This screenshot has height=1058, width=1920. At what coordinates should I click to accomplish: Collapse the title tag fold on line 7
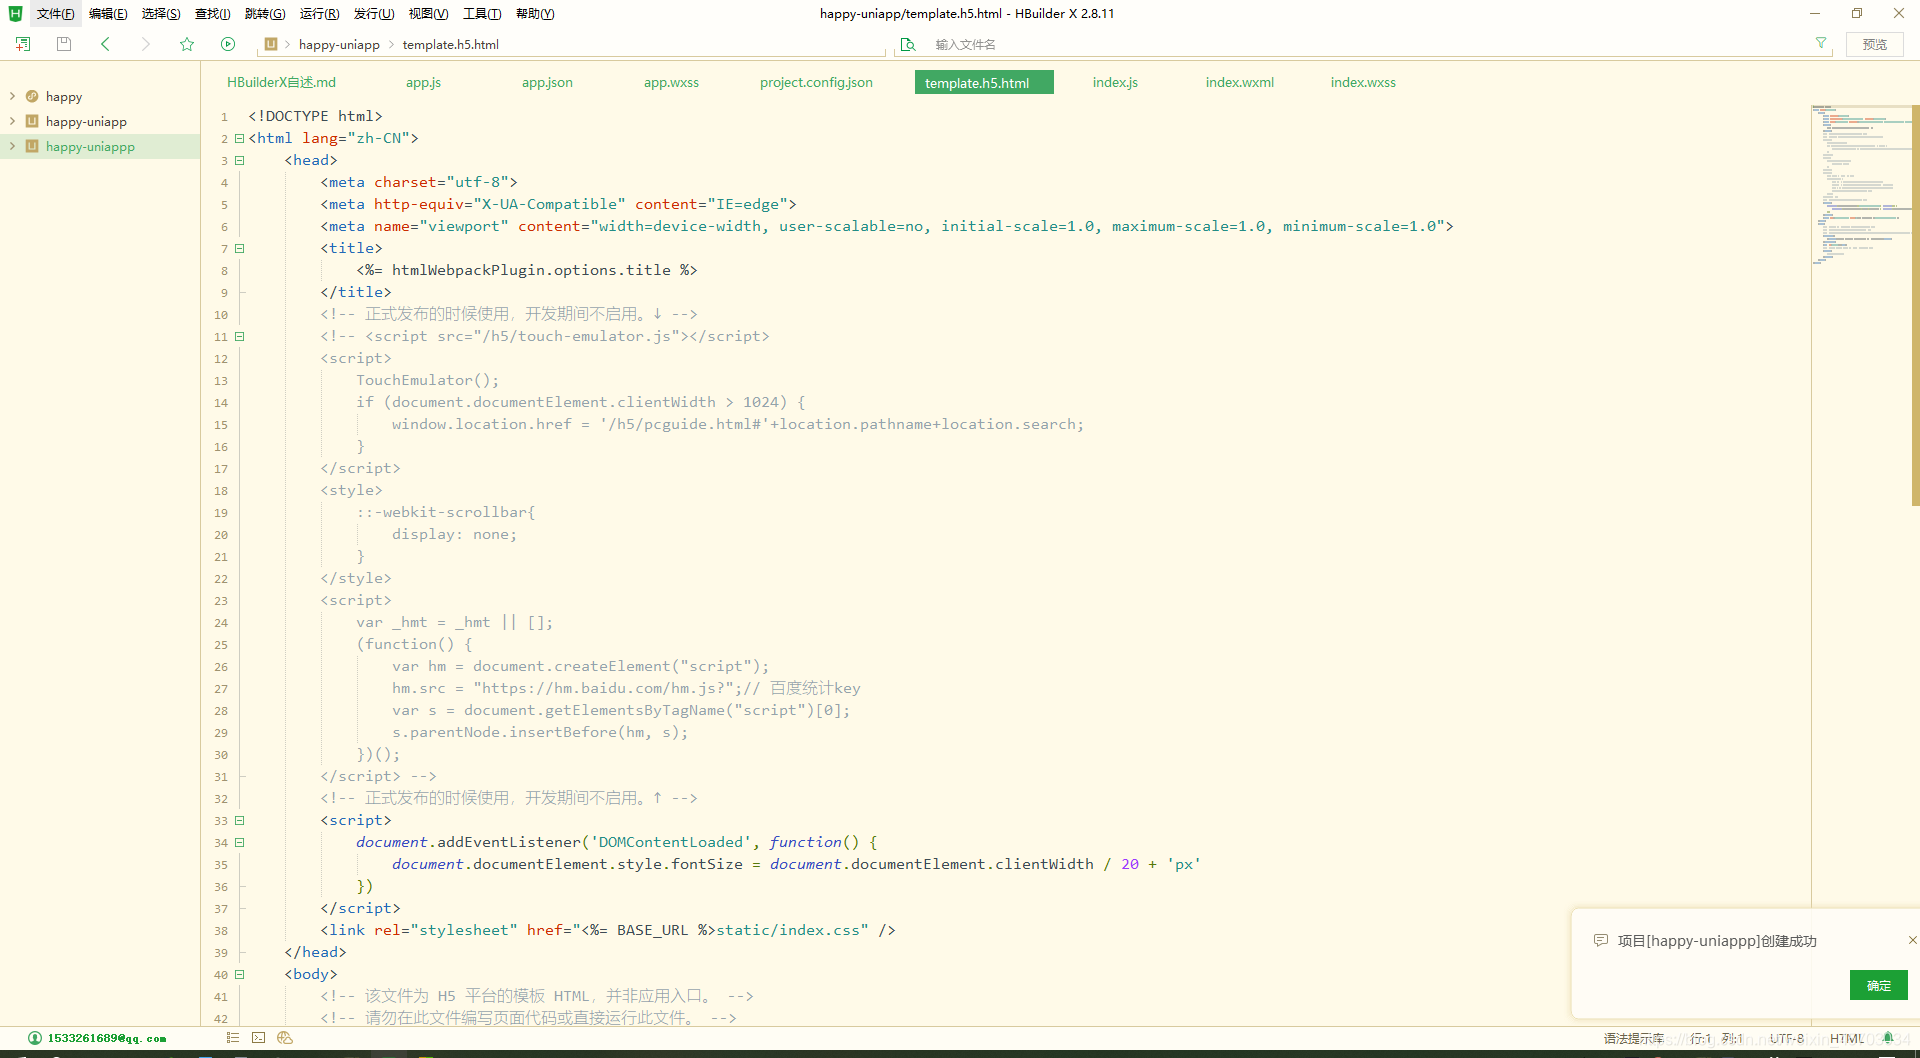(x=240, y=248)
